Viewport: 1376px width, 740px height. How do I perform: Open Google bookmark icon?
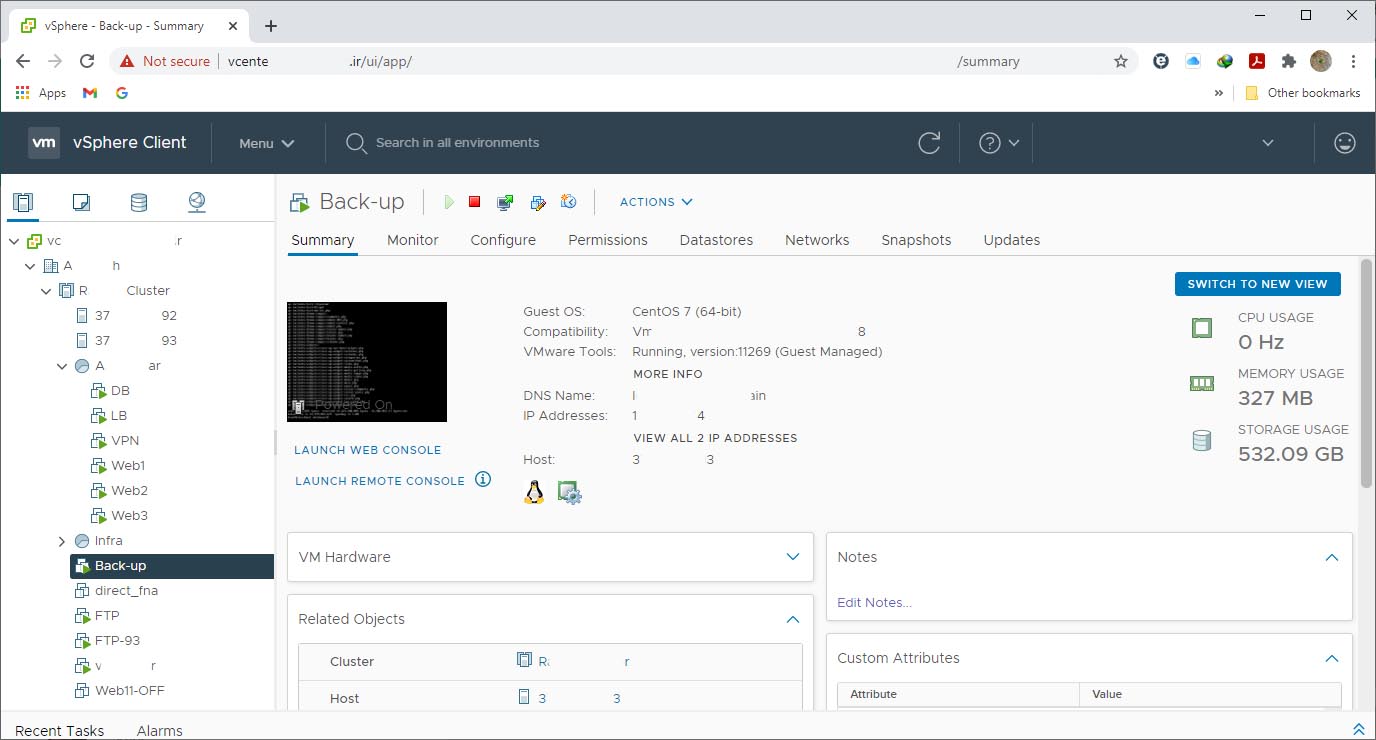pos(122,93)
